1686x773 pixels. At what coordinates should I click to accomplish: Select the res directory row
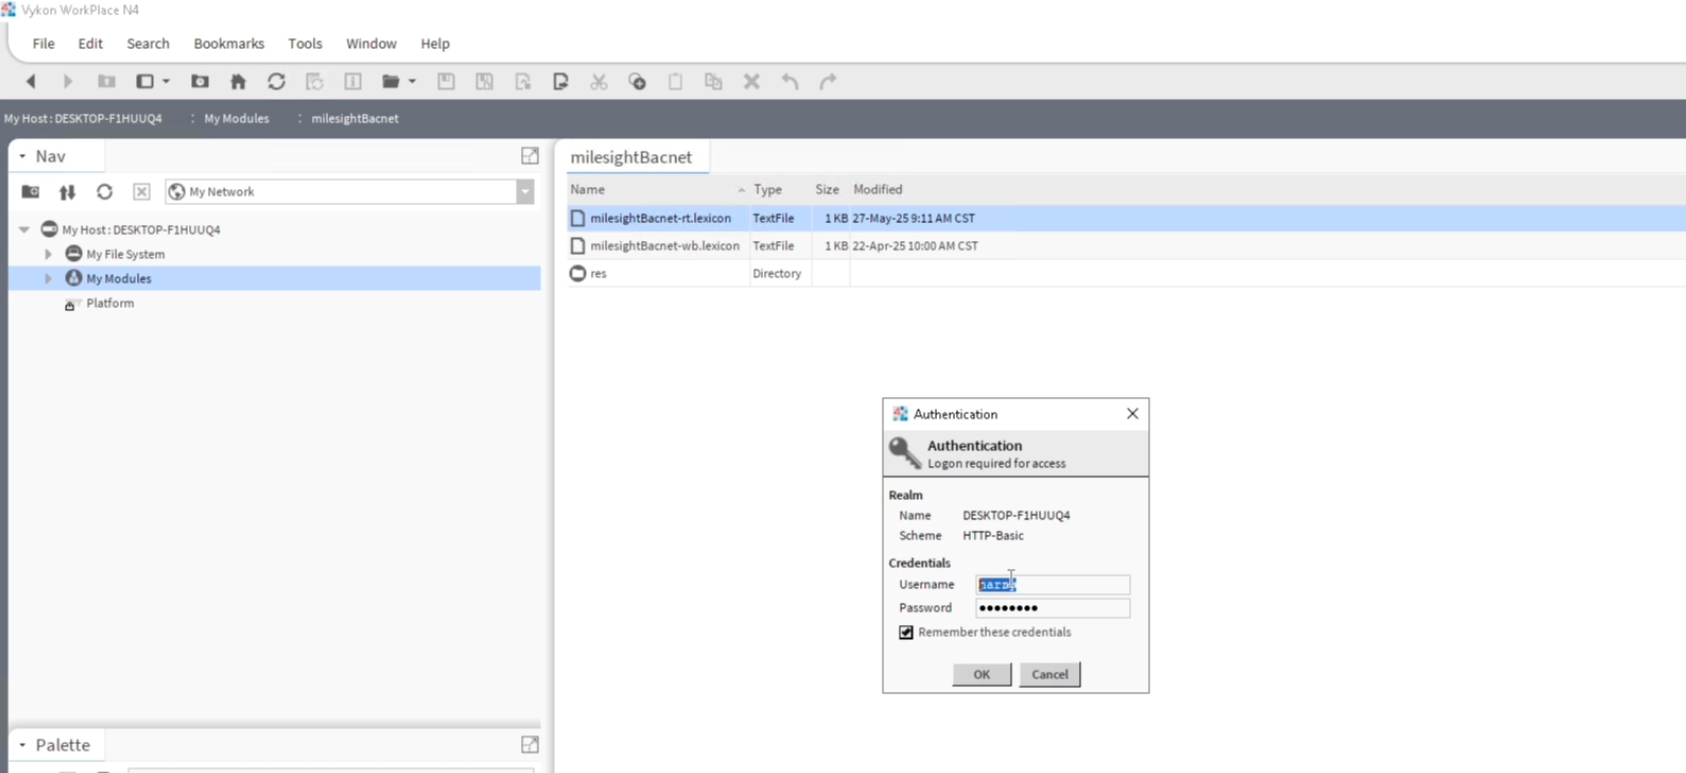pyautogui.click(x=1126, y=273)
